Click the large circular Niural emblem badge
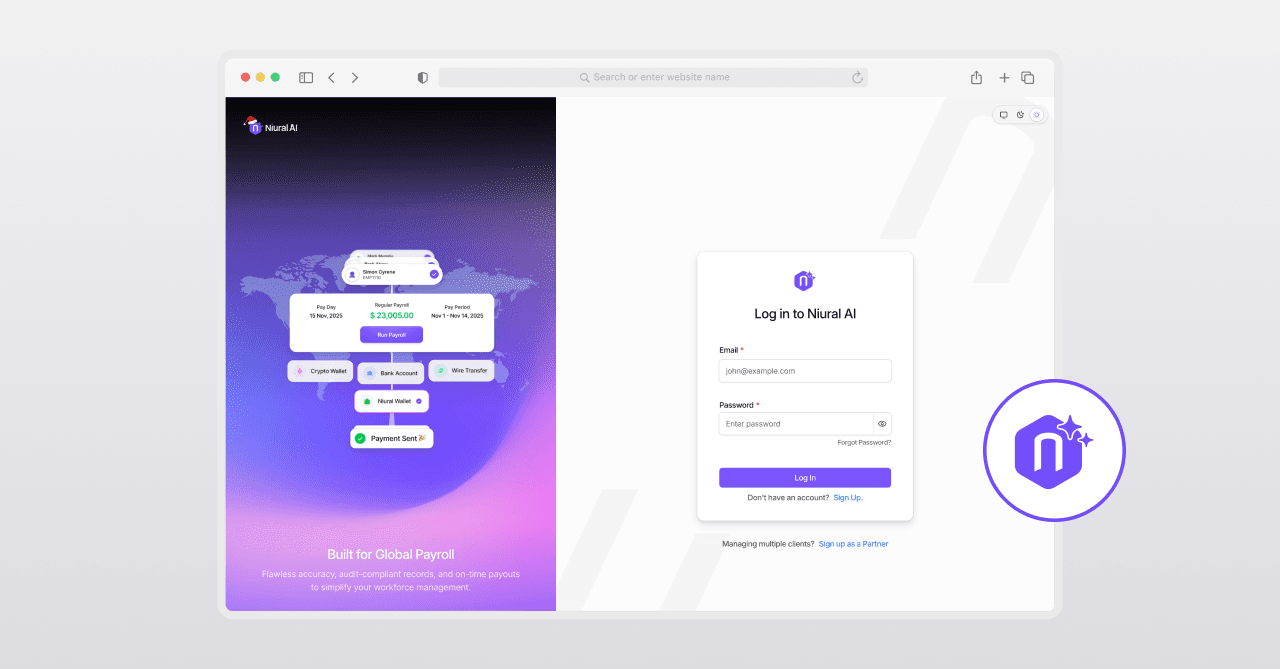 click(1054, 450)
